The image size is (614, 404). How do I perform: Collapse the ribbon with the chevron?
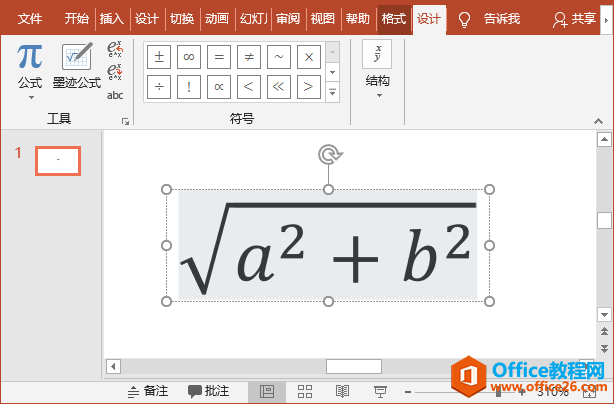[x=598, y=121]
